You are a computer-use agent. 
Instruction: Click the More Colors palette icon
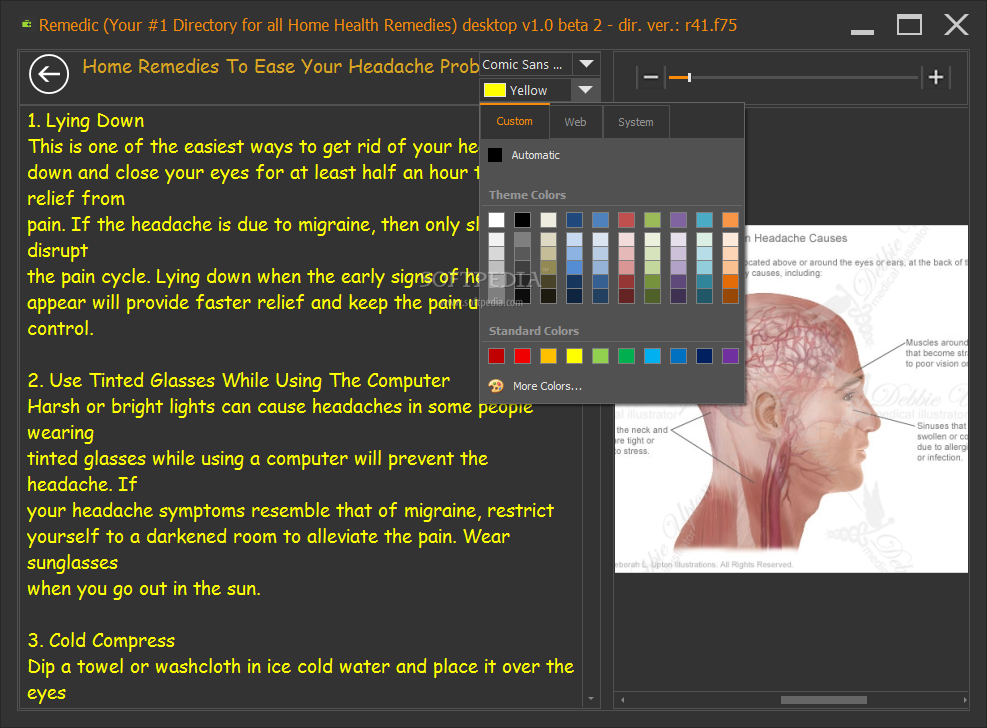point(496,386)
